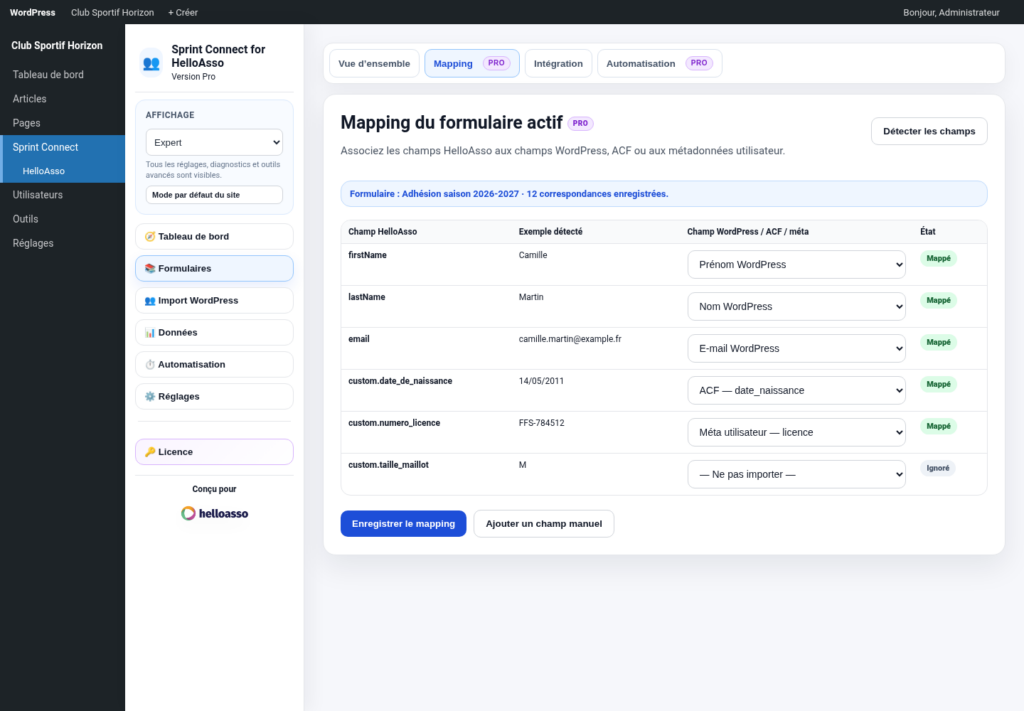This screenshot has width=1024, height=711.
Task: Click the chart icon beside Données
Action: coord(150,332)
